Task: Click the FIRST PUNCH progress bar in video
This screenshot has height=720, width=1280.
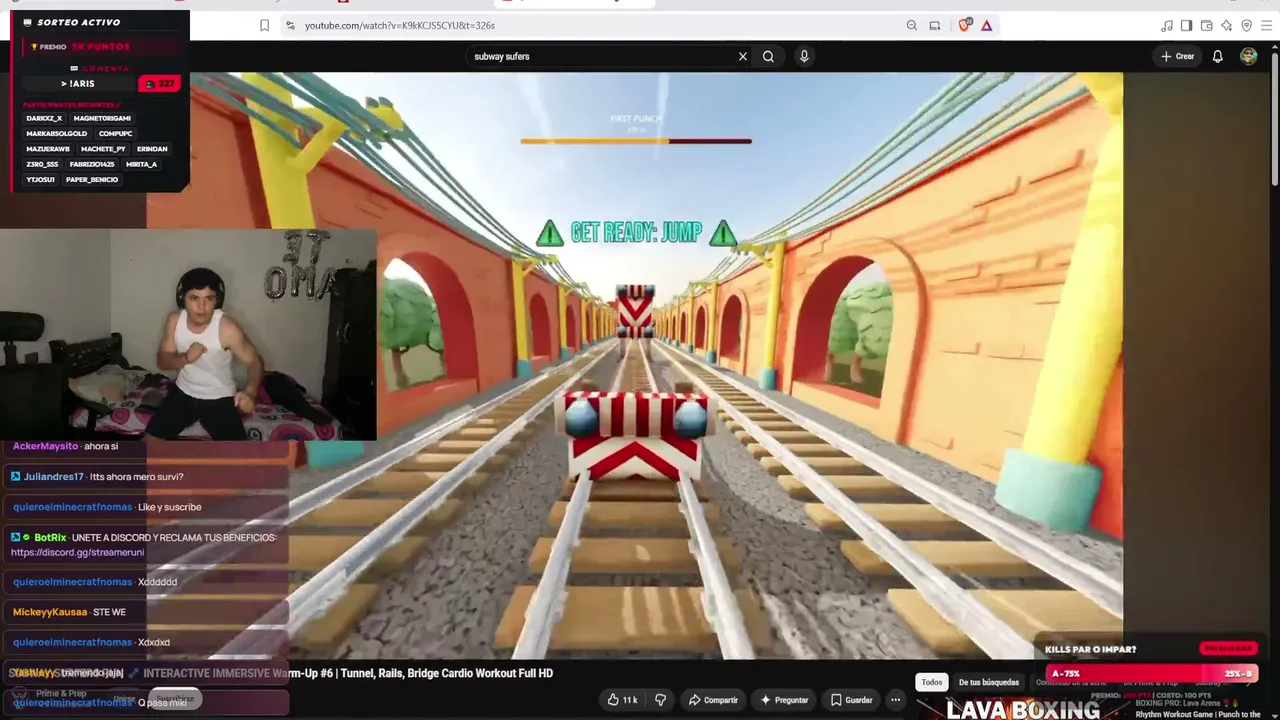Action: (x=636, y=141)
